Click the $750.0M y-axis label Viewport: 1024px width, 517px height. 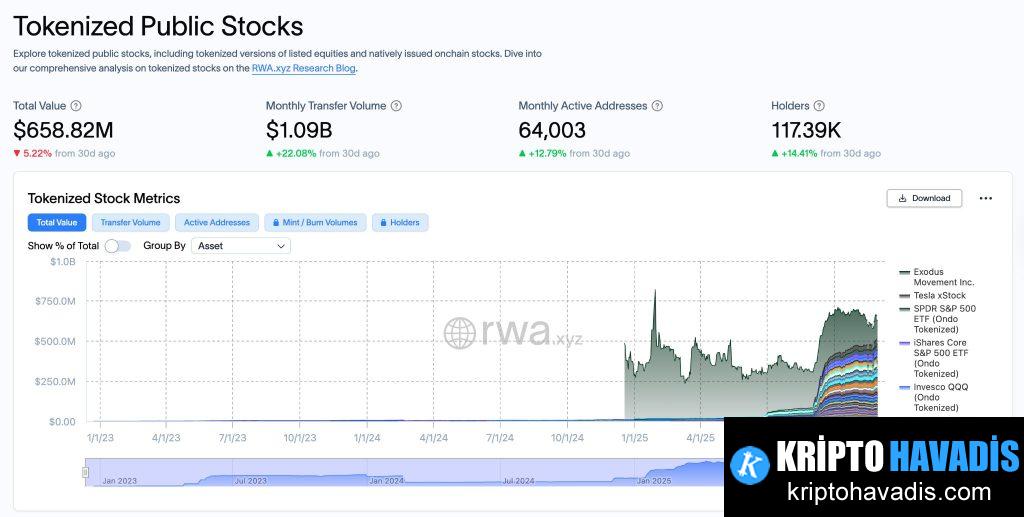coord(56,301)
